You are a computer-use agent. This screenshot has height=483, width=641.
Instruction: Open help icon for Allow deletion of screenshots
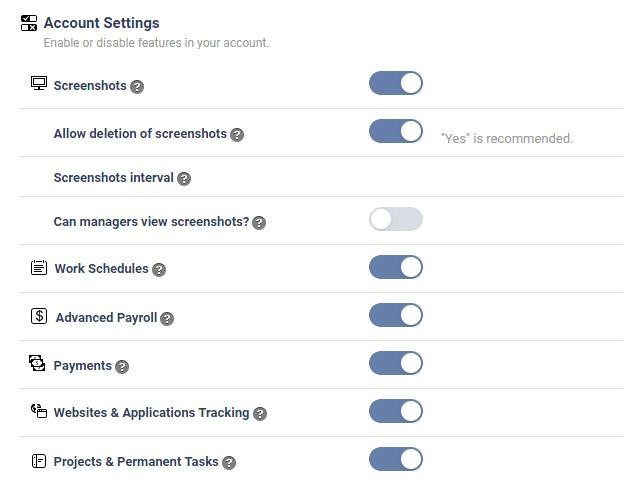[x=237, y=134]
